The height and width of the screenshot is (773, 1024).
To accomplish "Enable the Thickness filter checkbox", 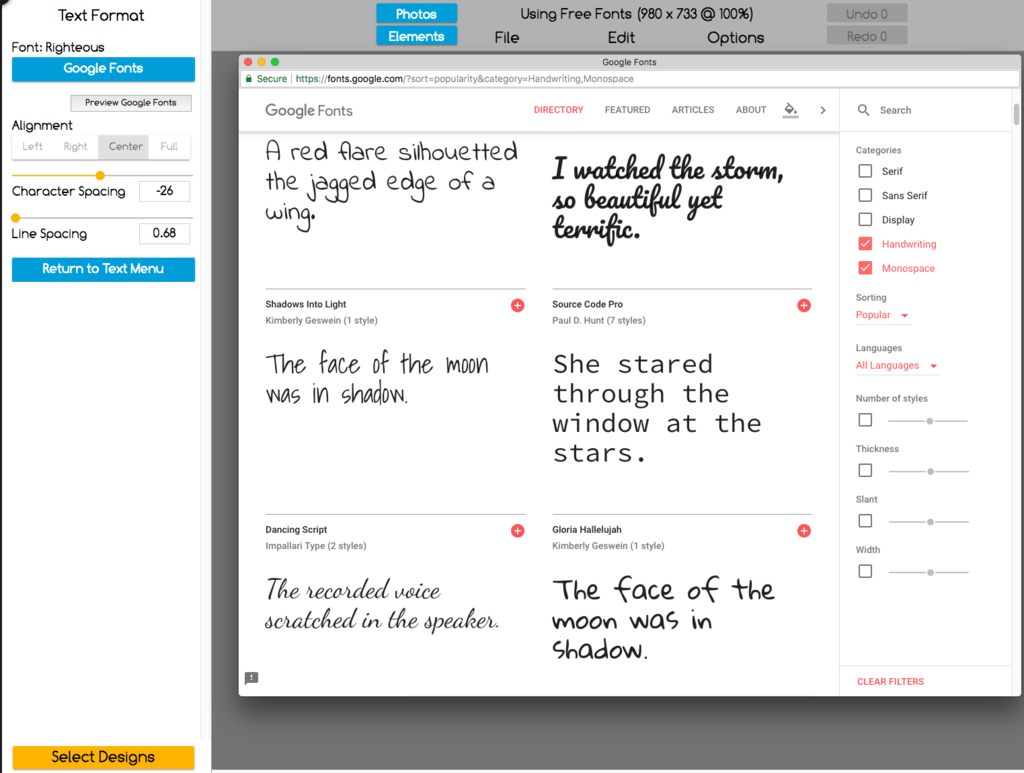I will pyautogui.click(x=865, y=470).
